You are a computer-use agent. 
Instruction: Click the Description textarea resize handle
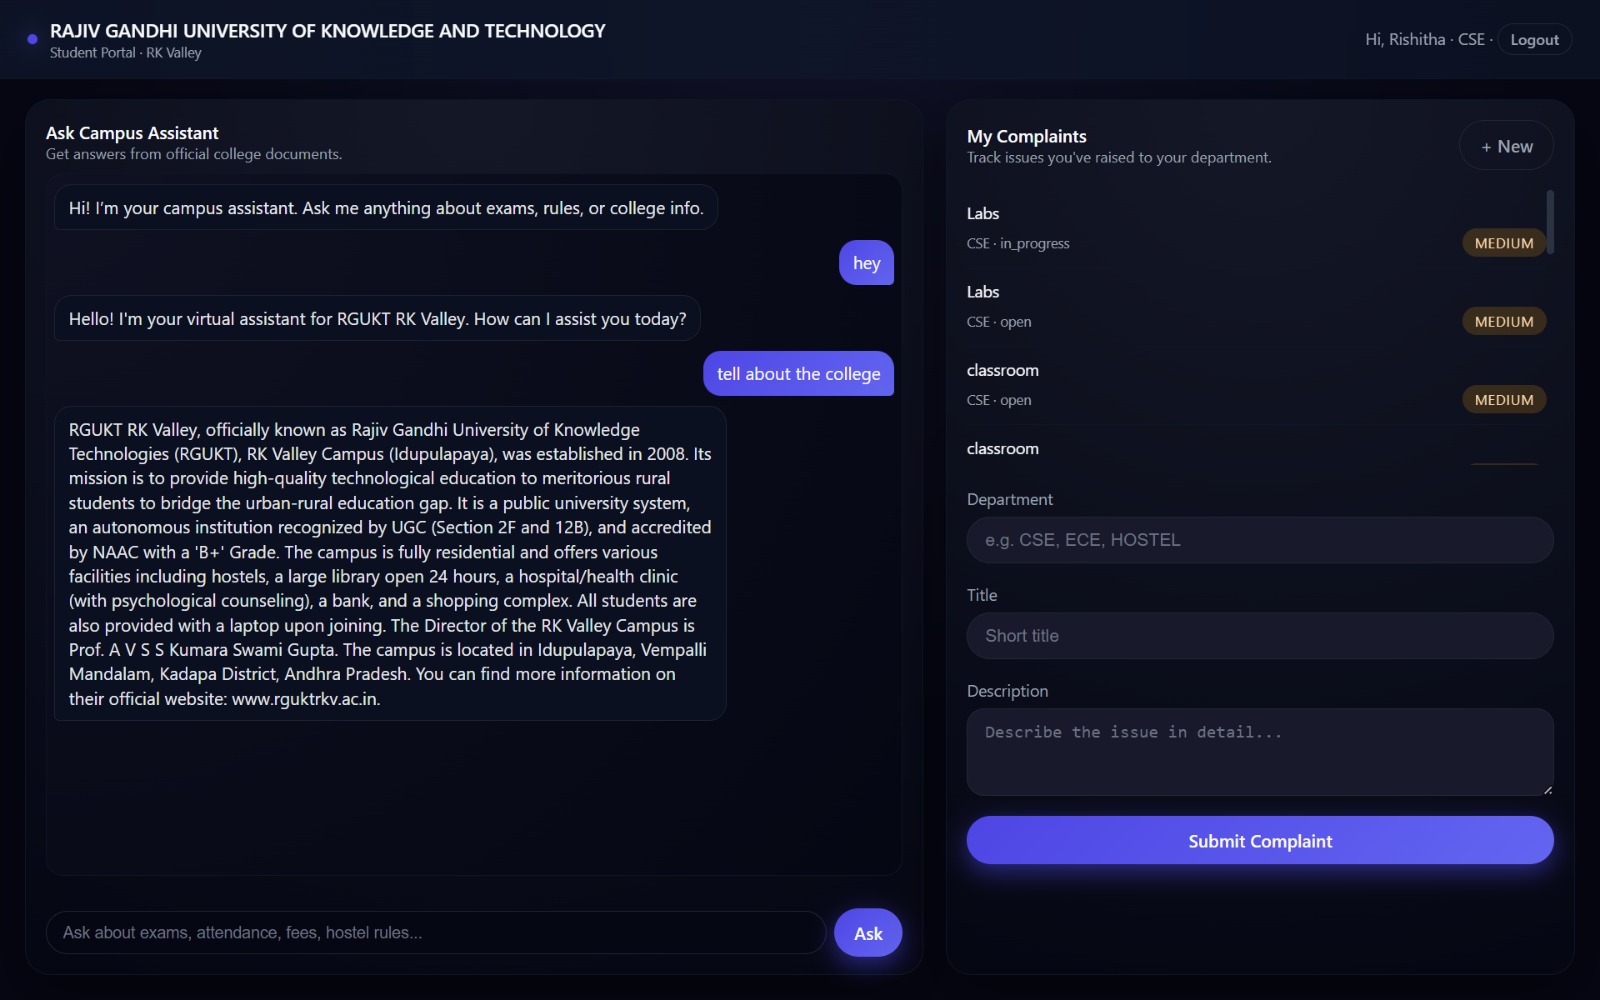1547,789
